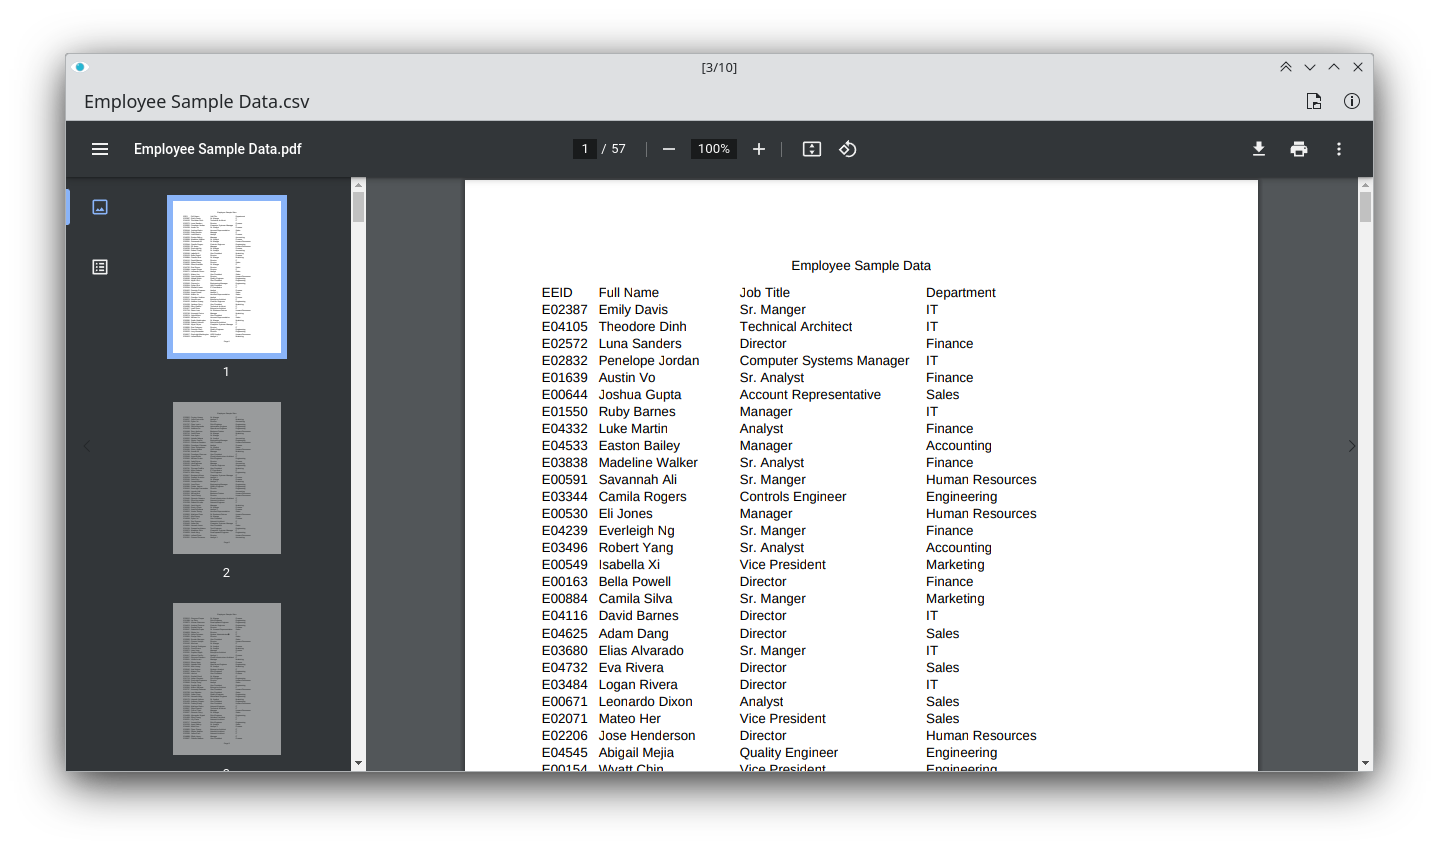Download the PDF file
The image size is (1440, 850).
pos(1259,149)
